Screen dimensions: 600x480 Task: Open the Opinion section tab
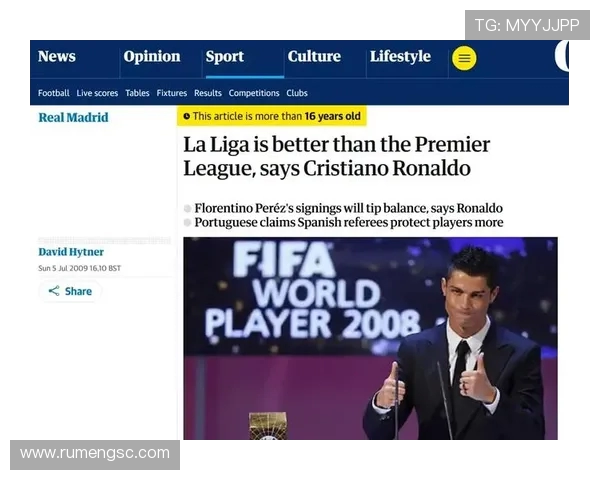pos(152,57)
